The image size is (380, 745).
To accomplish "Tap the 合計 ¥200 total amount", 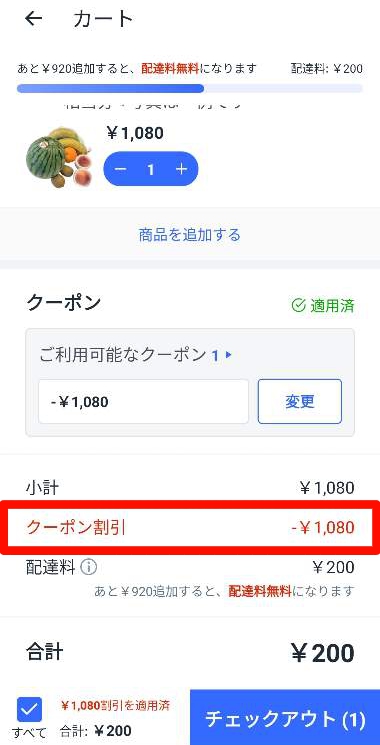I will click(323, 654).
